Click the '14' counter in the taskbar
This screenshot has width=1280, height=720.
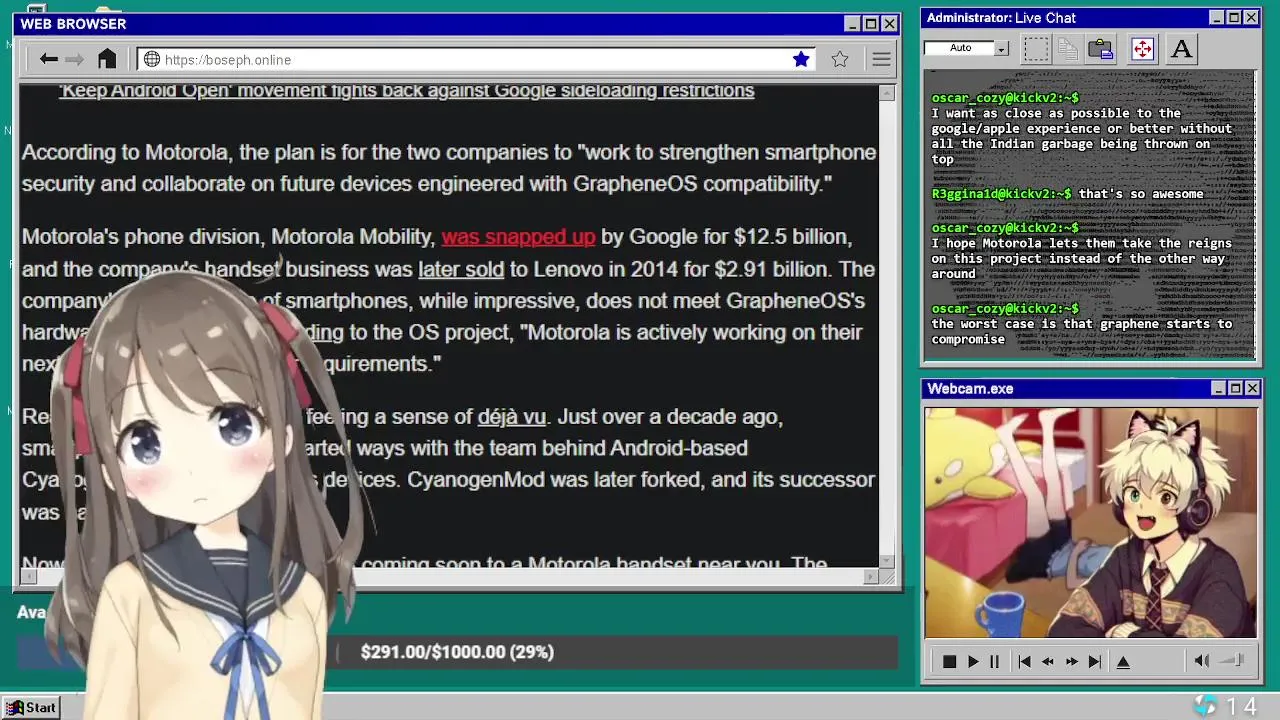[1241, 707]
